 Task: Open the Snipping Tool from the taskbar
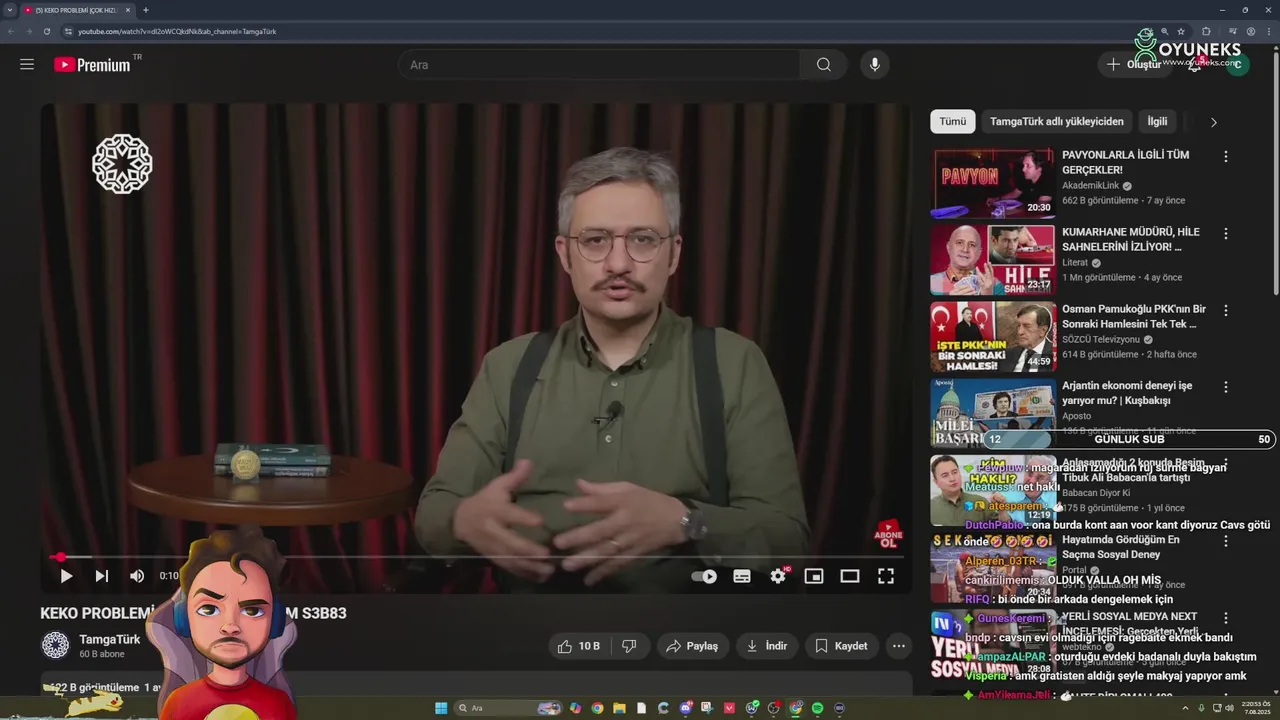(x=707, y=708)
